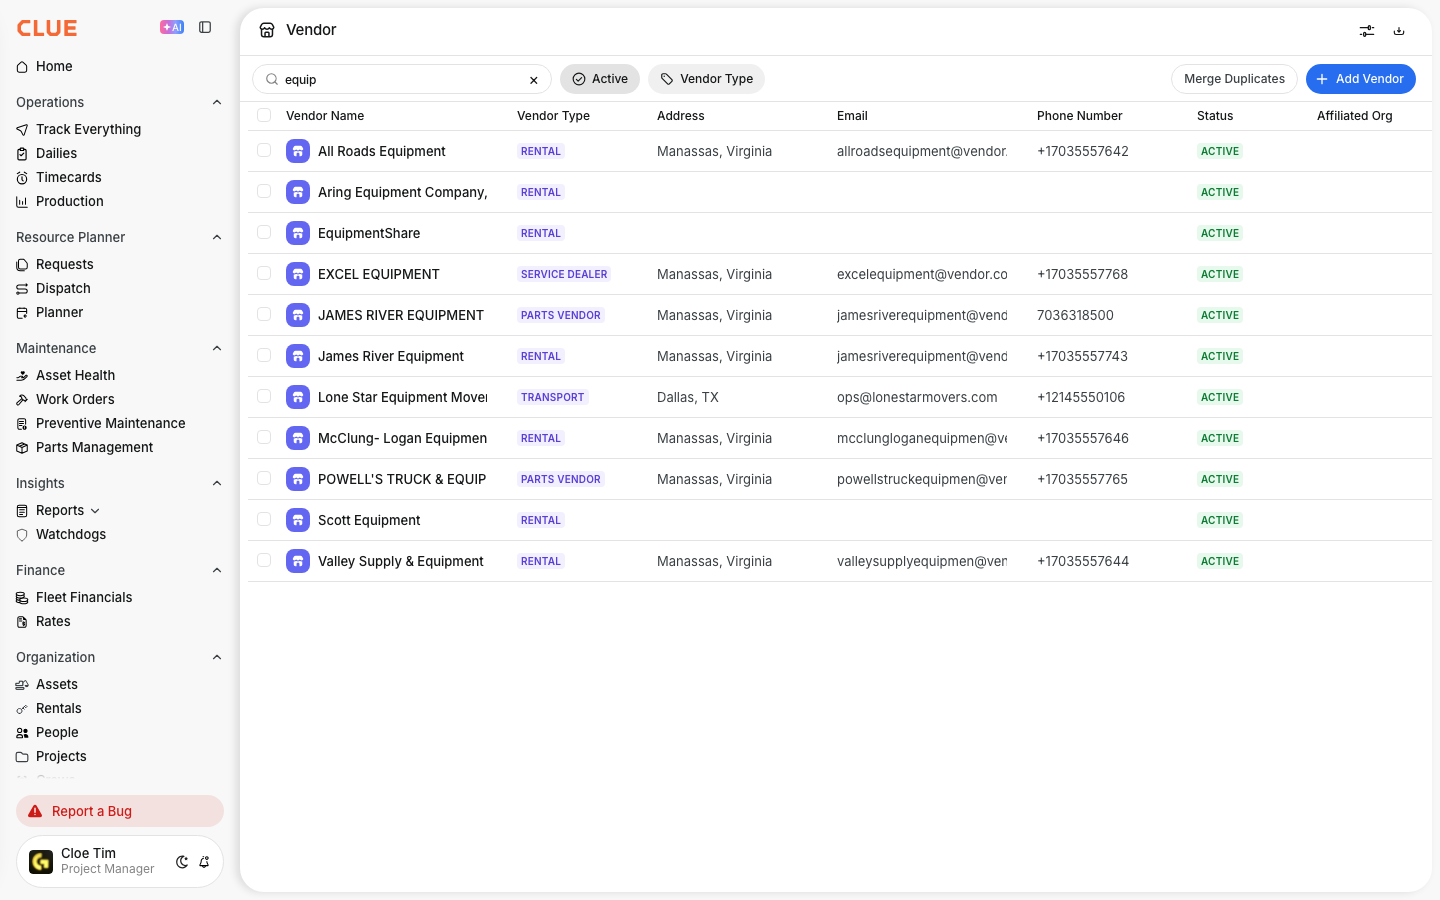
Task: Click the Scott Equipment vendor icon
Action: [298, 520]
